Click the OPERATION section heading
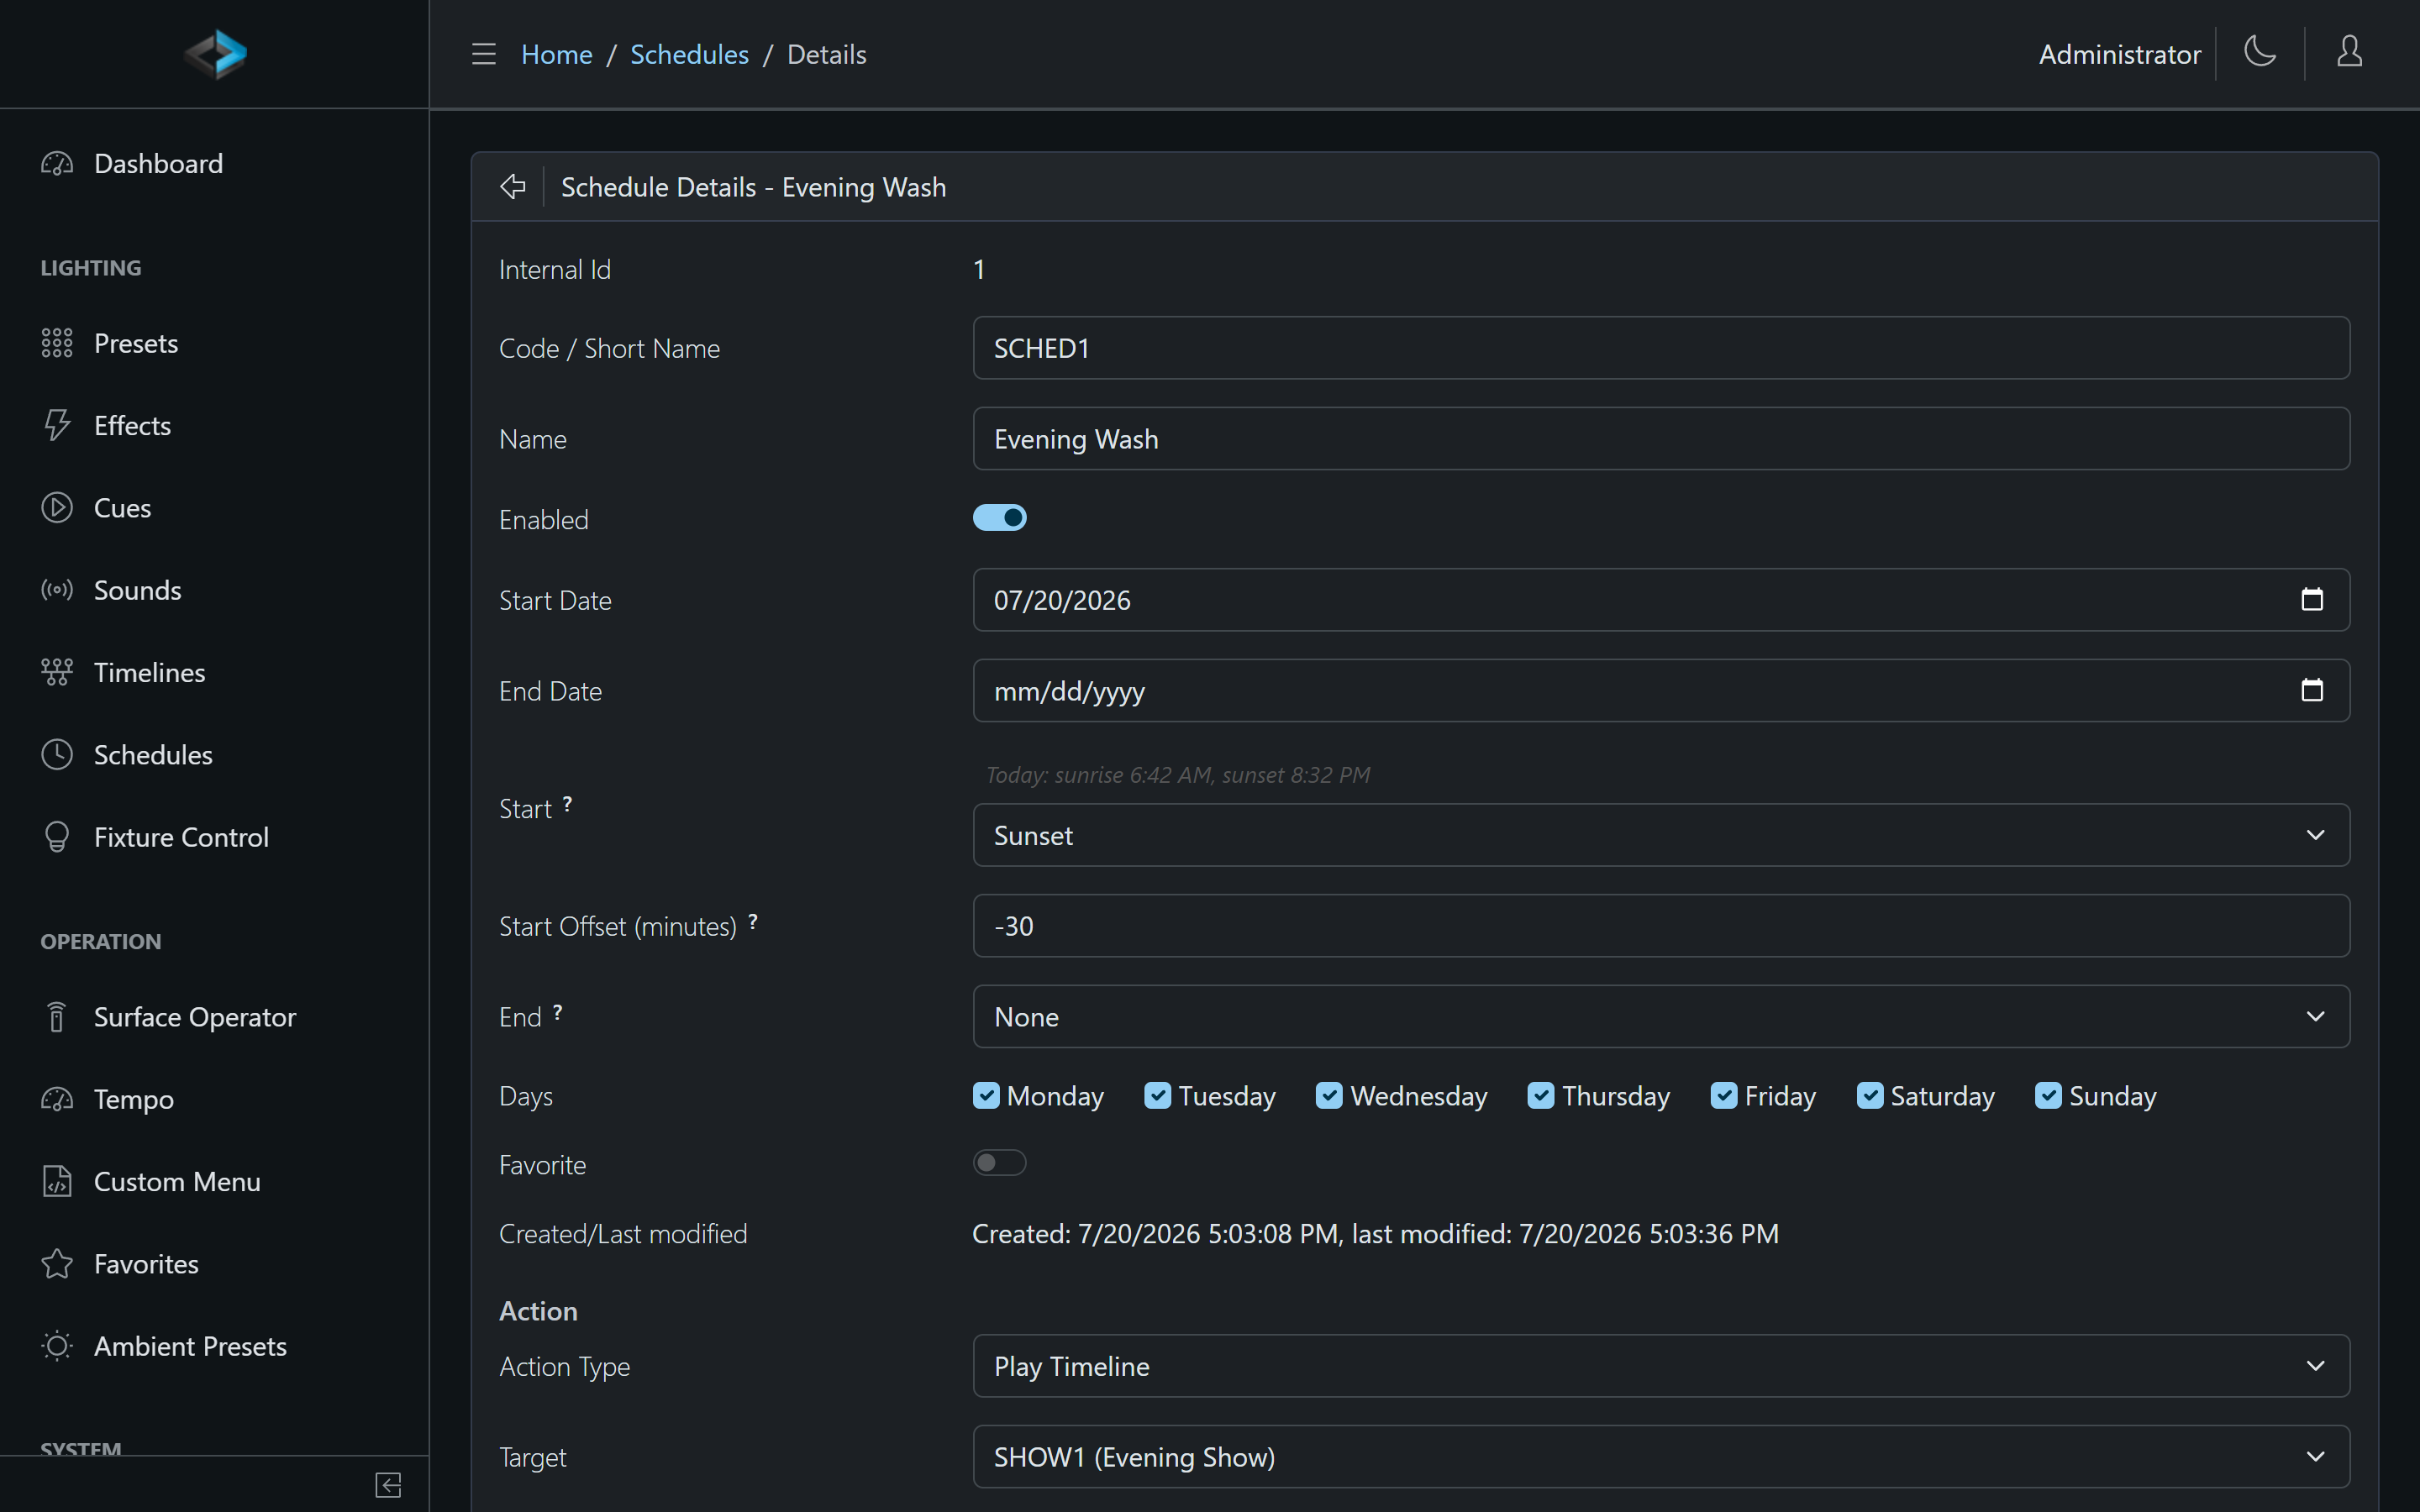Viewport: 2420px width, 1512px height. click(101, 942)
